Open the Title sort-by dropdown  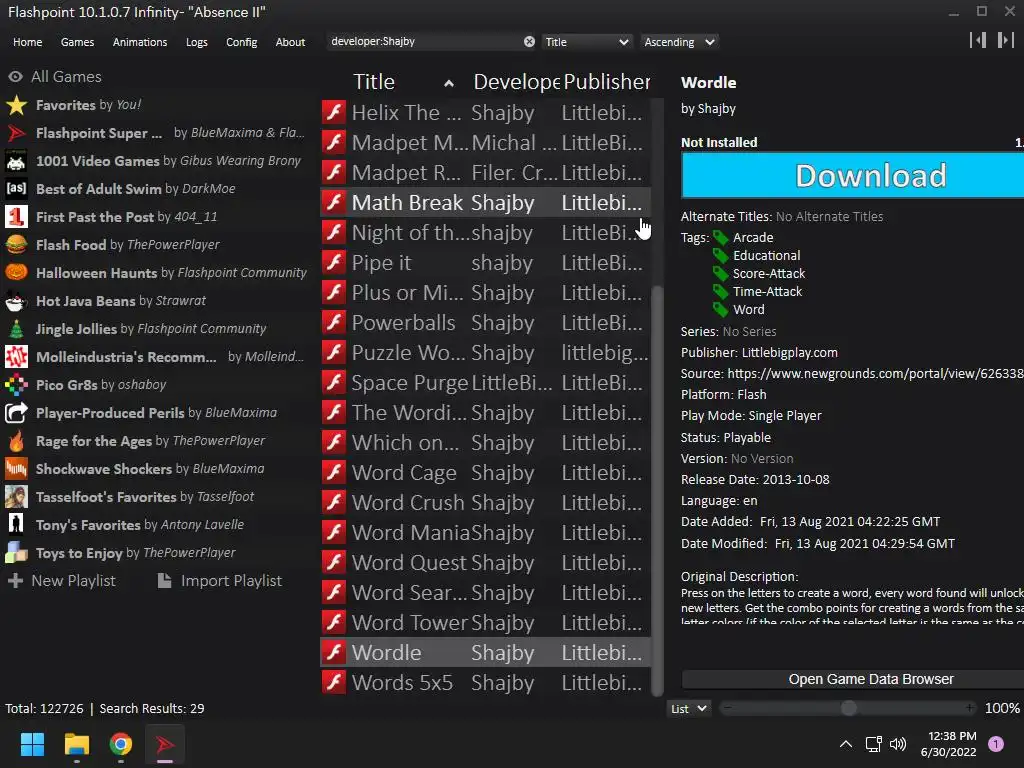point(586,42)
